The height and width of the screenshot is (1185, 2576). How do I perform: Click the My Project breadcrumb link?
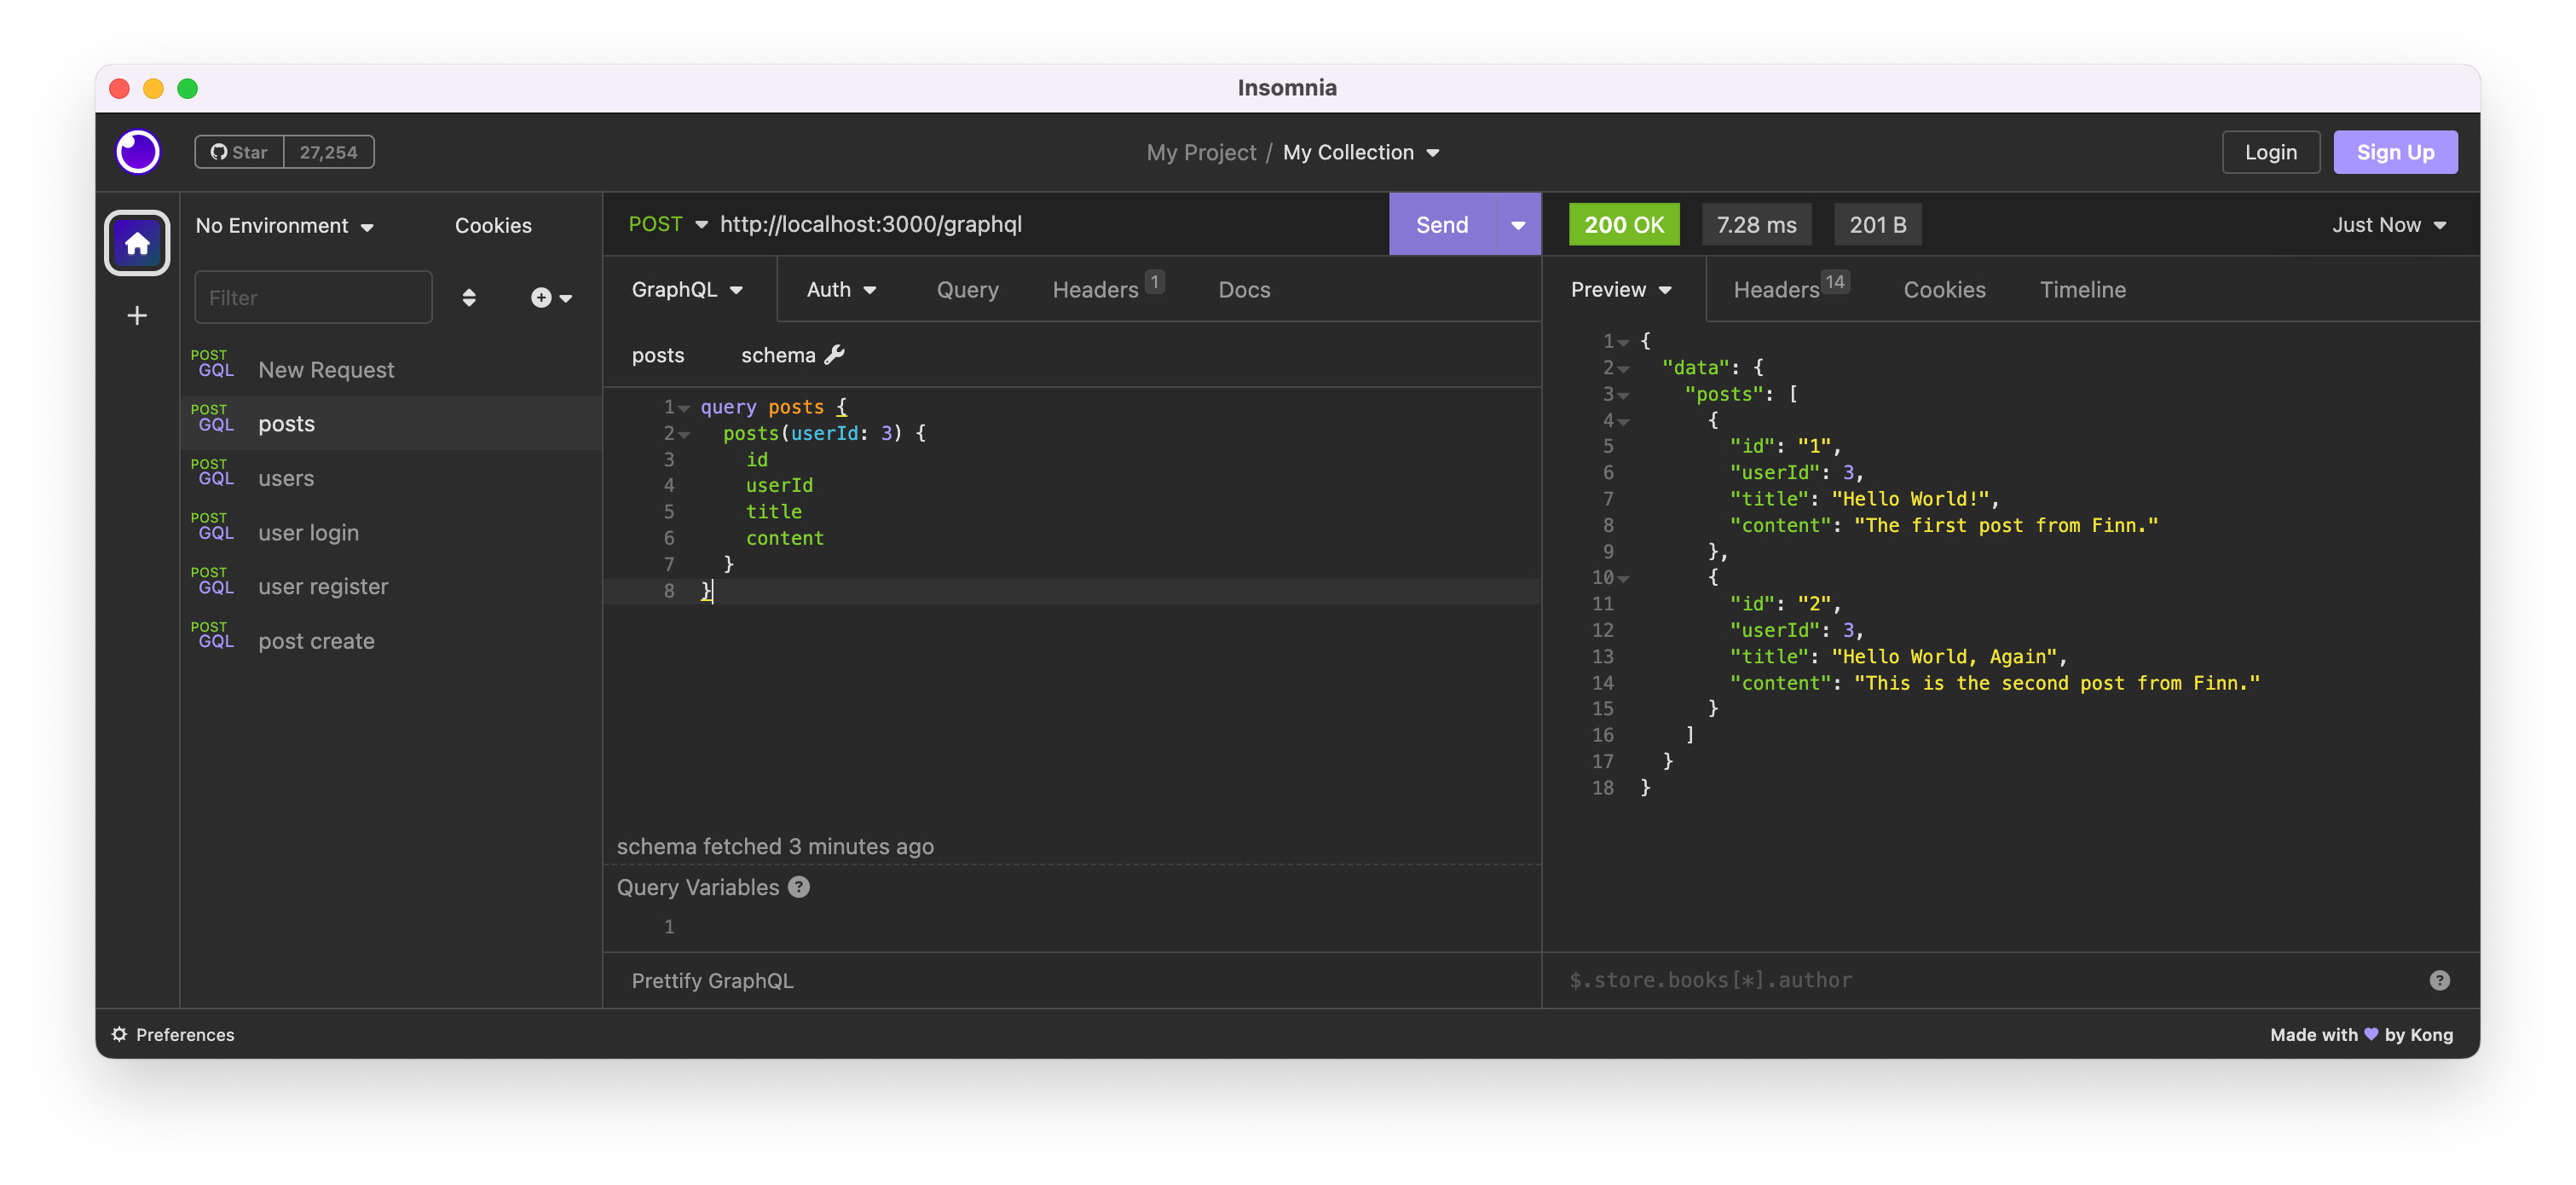1200,152
